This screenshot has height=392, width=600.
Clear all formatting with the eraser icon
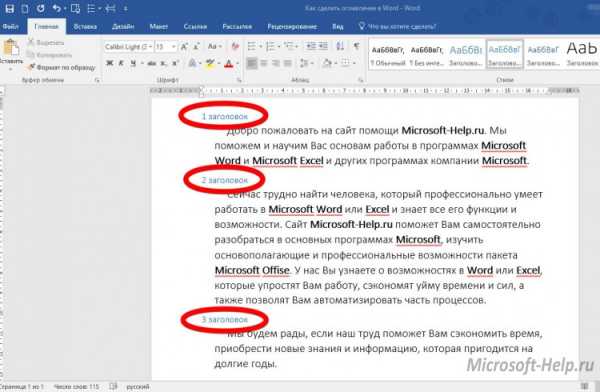[x=235, y=47]
